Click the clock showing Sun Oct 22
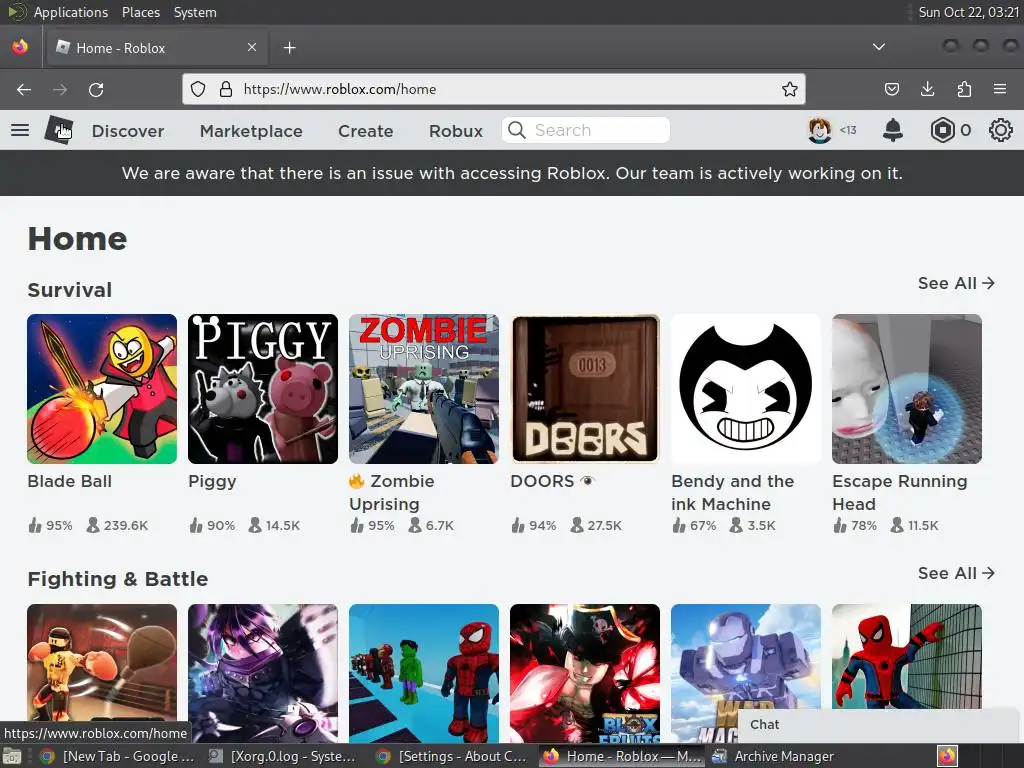The height and width of the screenshot is (768, 1024). point(968,12)
